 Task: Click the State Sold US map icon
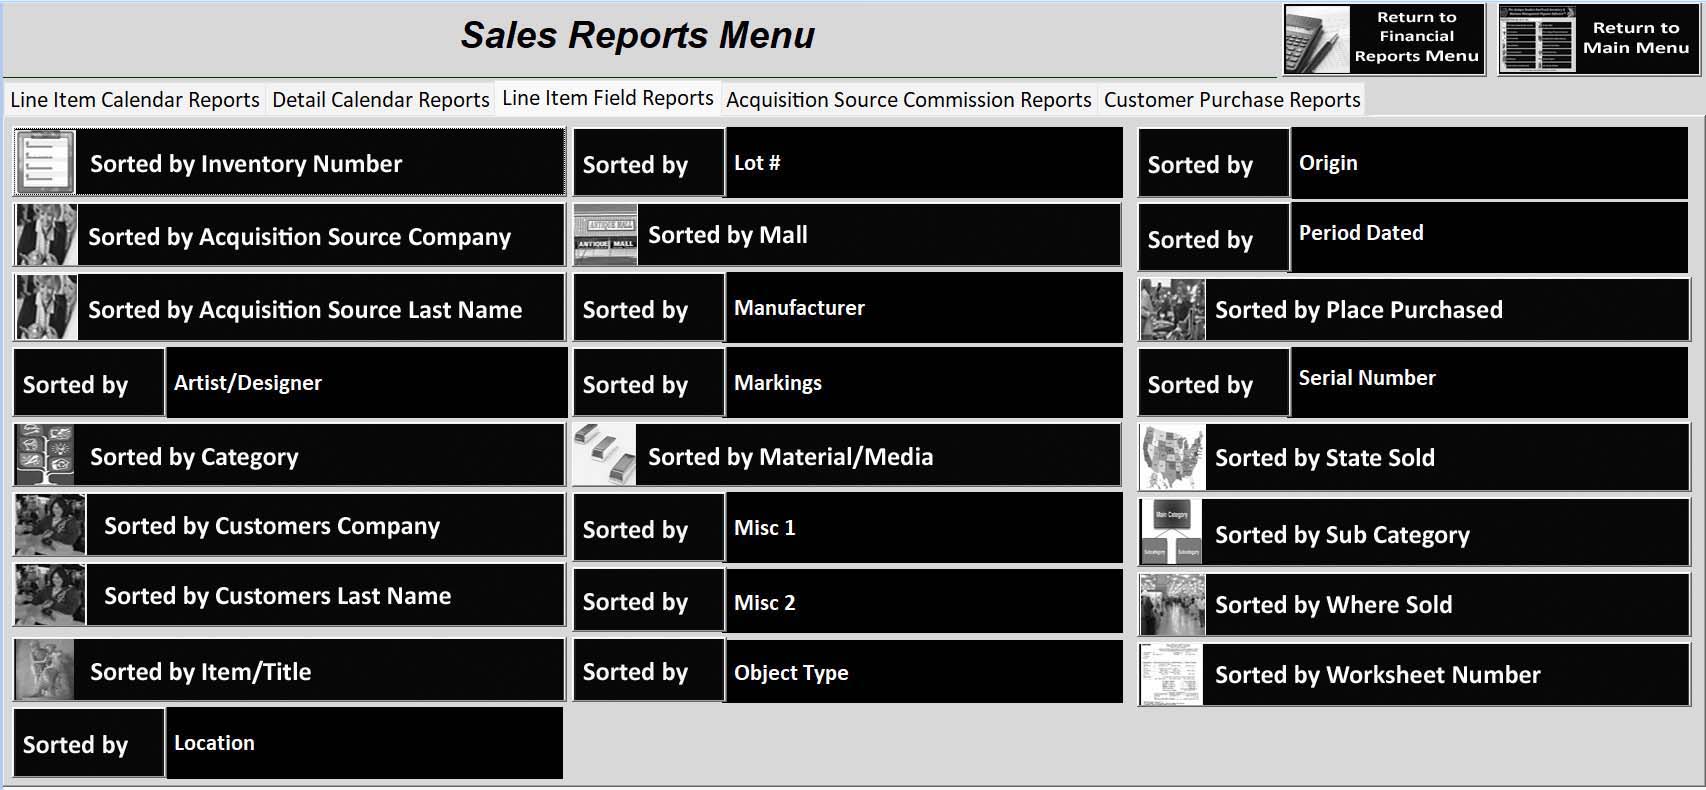pyautogui.click(x=1172, y=458)
